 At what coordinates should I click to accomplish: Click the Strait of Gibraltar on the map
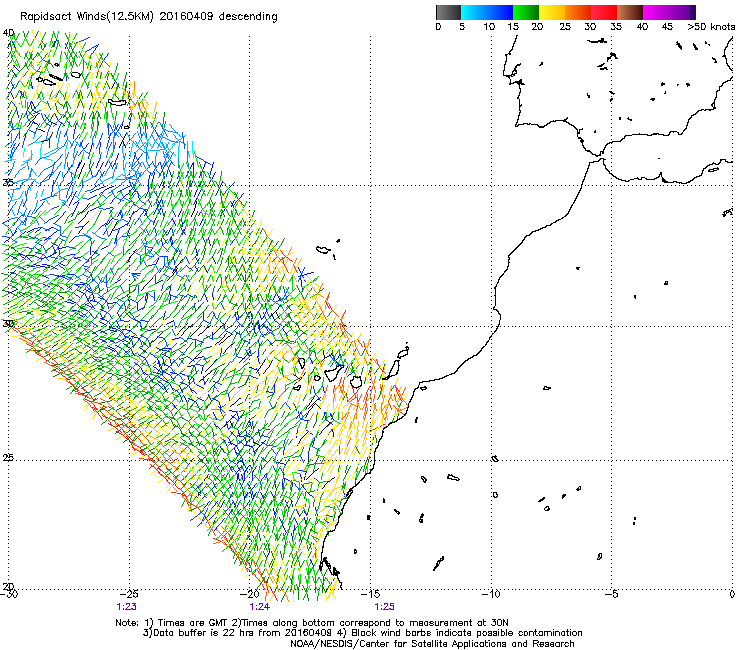598,157
